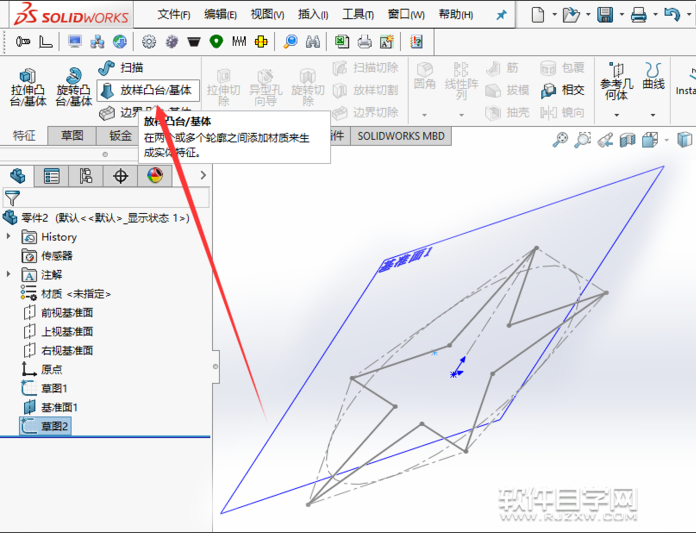Expand the save options dropdown arrow
This screenshot has width=696, height=533.
pos(622,15)
